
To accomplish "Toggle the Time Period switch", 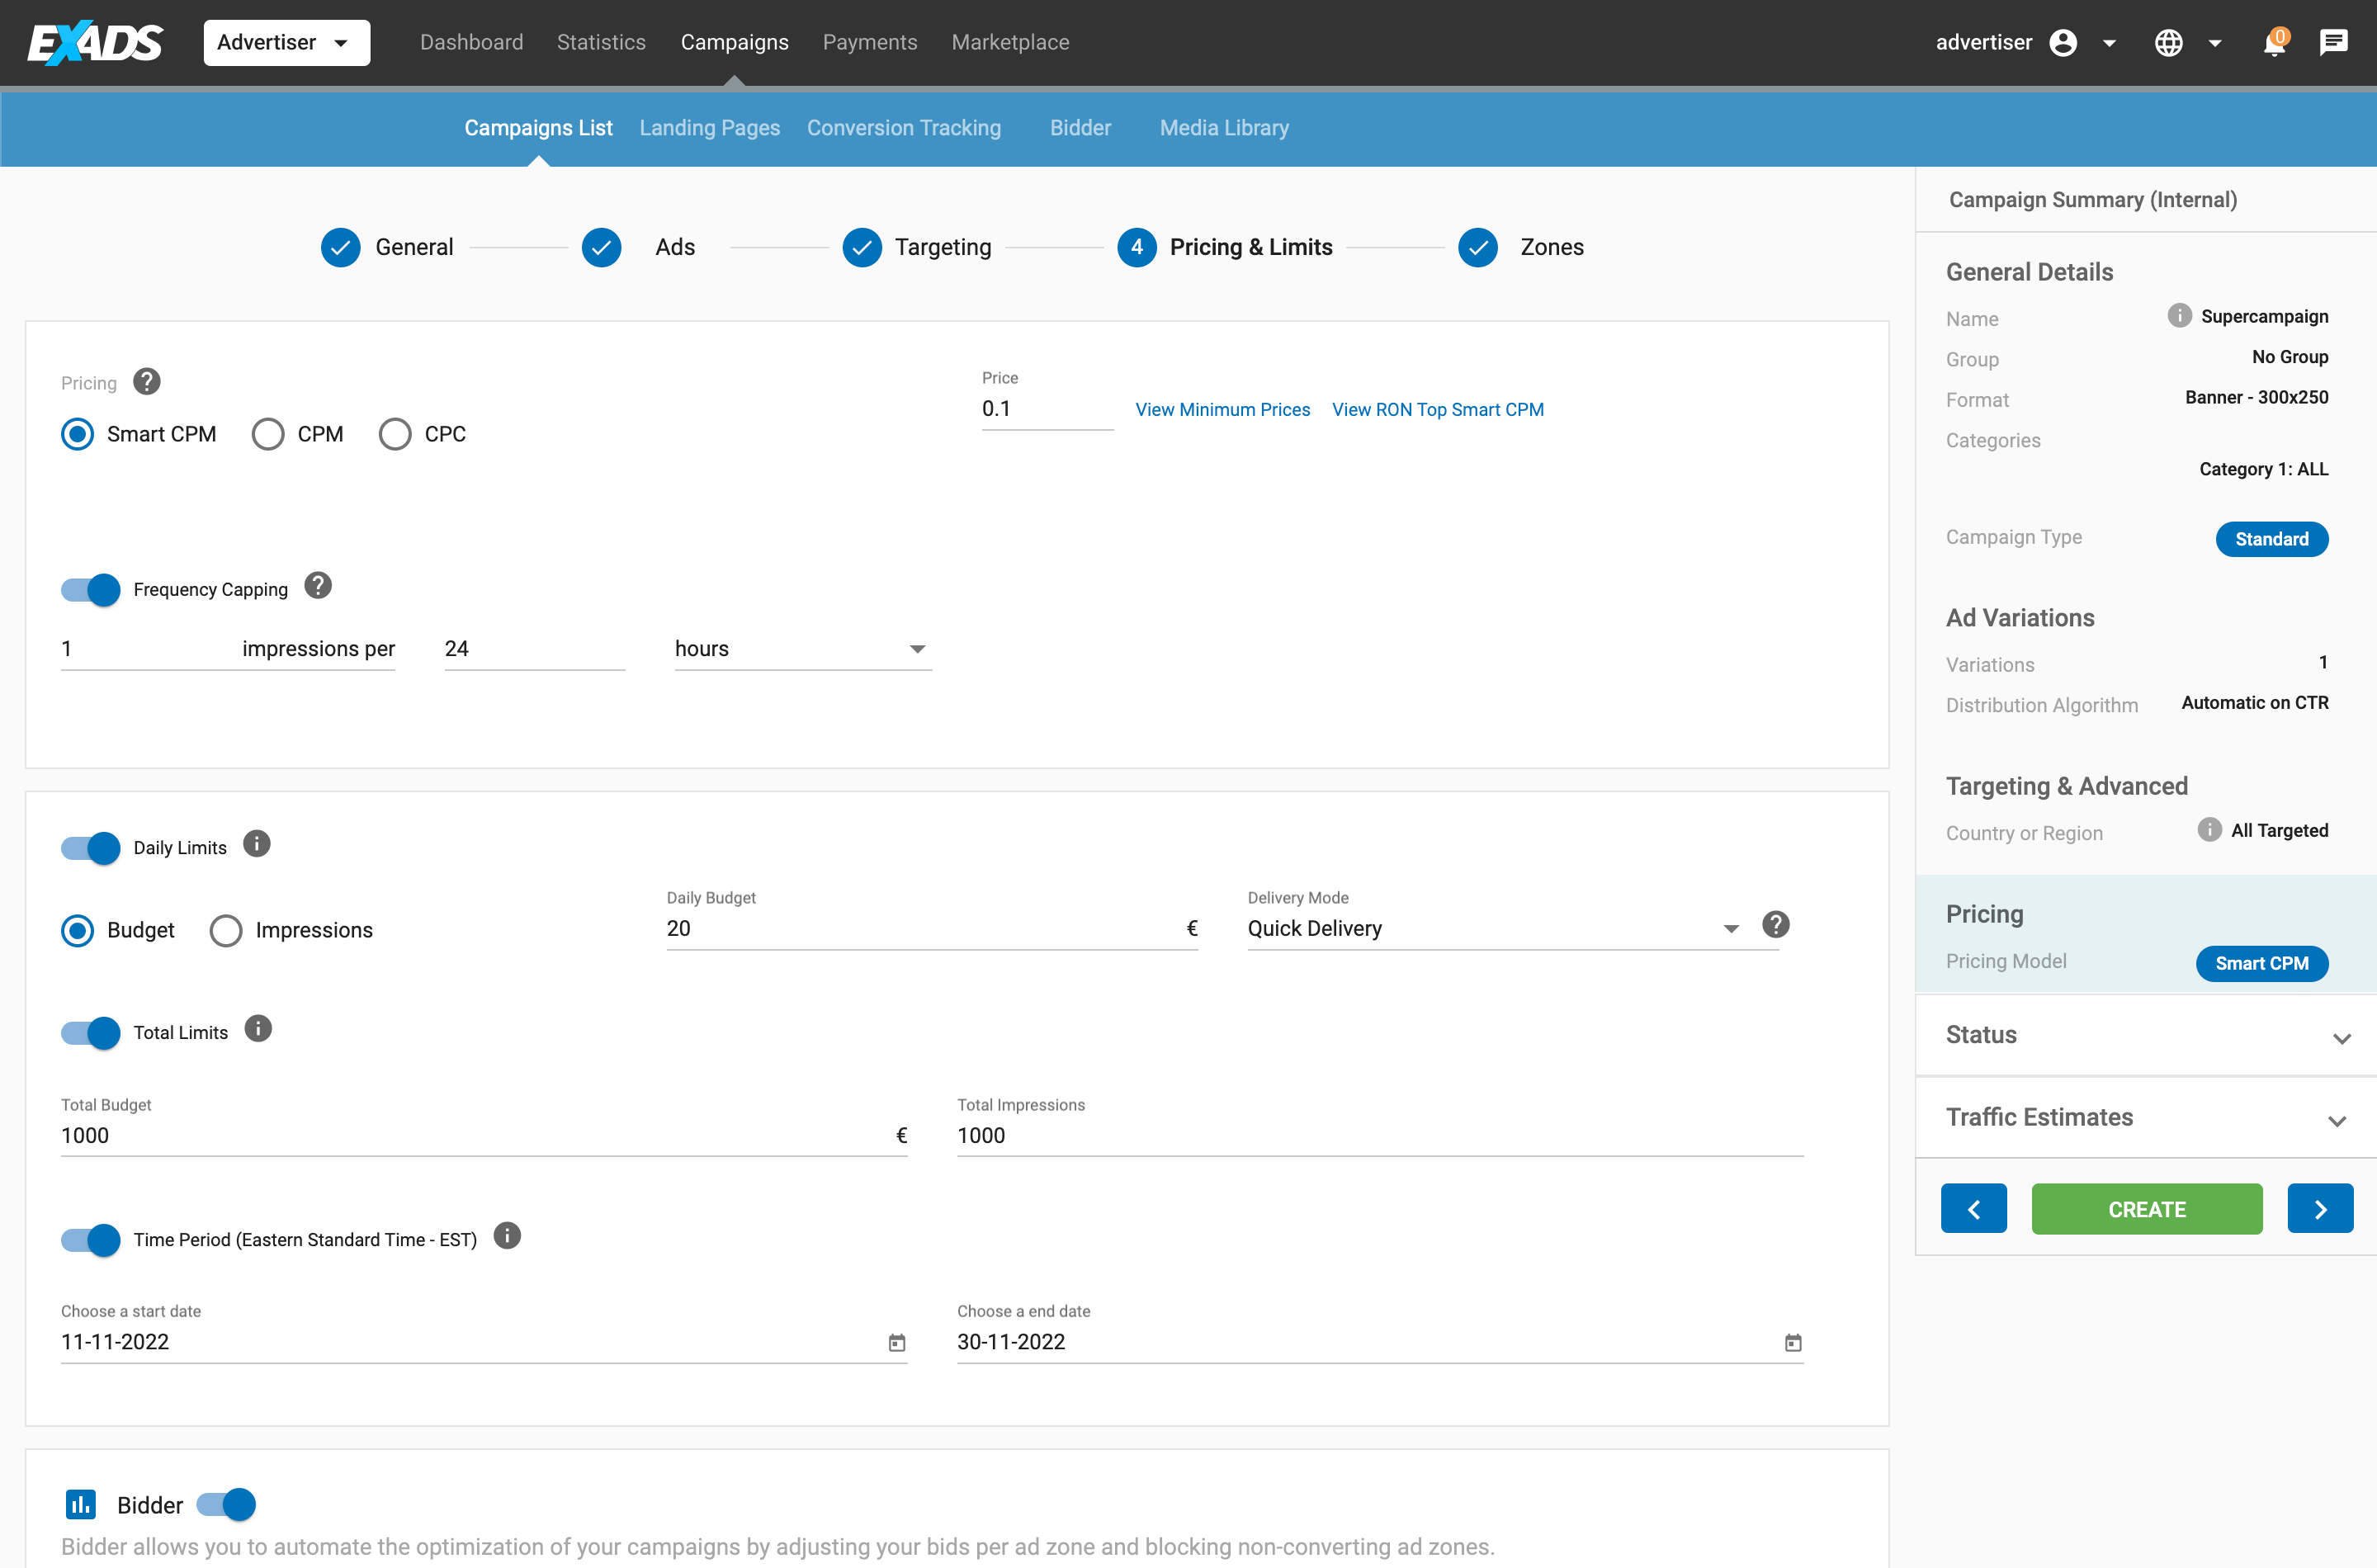I will pyautogui.click(x=90, y=1240).
